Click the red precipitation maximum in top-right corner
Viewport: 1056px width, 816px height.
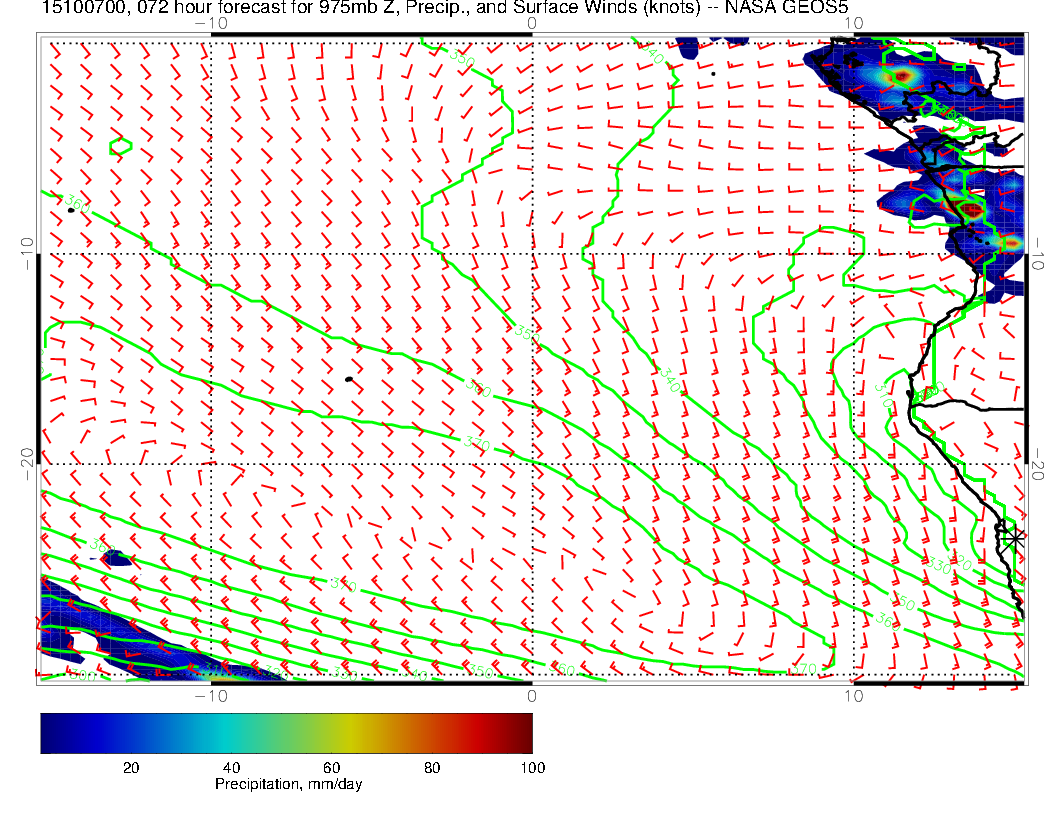[901, 76]
